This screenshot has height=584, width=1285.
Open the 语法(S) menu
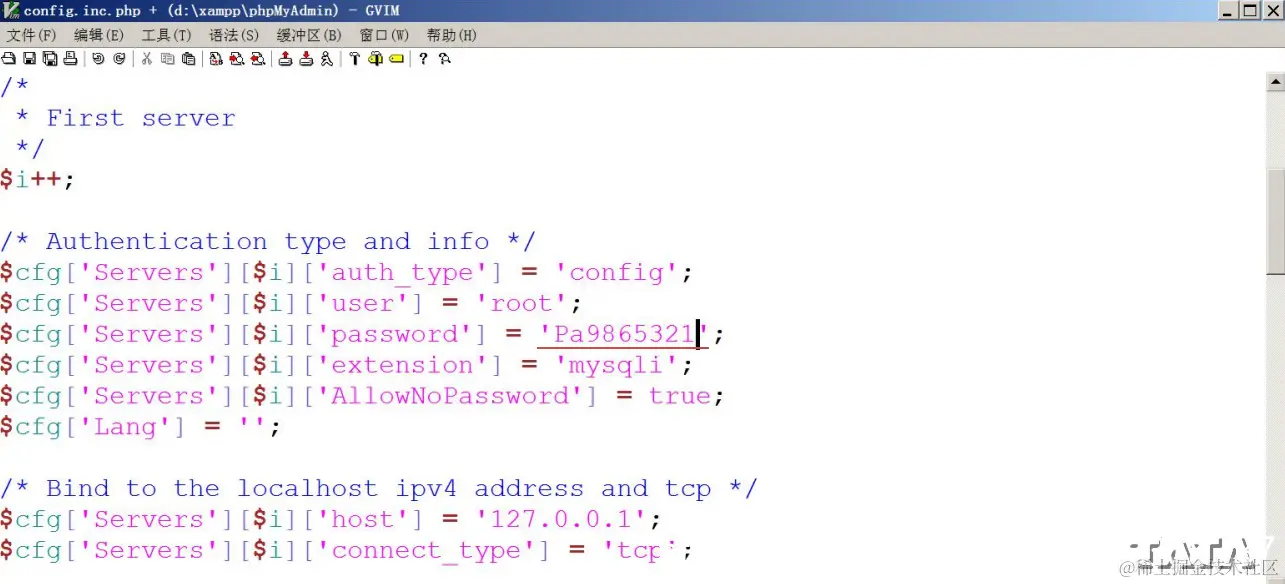[x=234, y=35]
